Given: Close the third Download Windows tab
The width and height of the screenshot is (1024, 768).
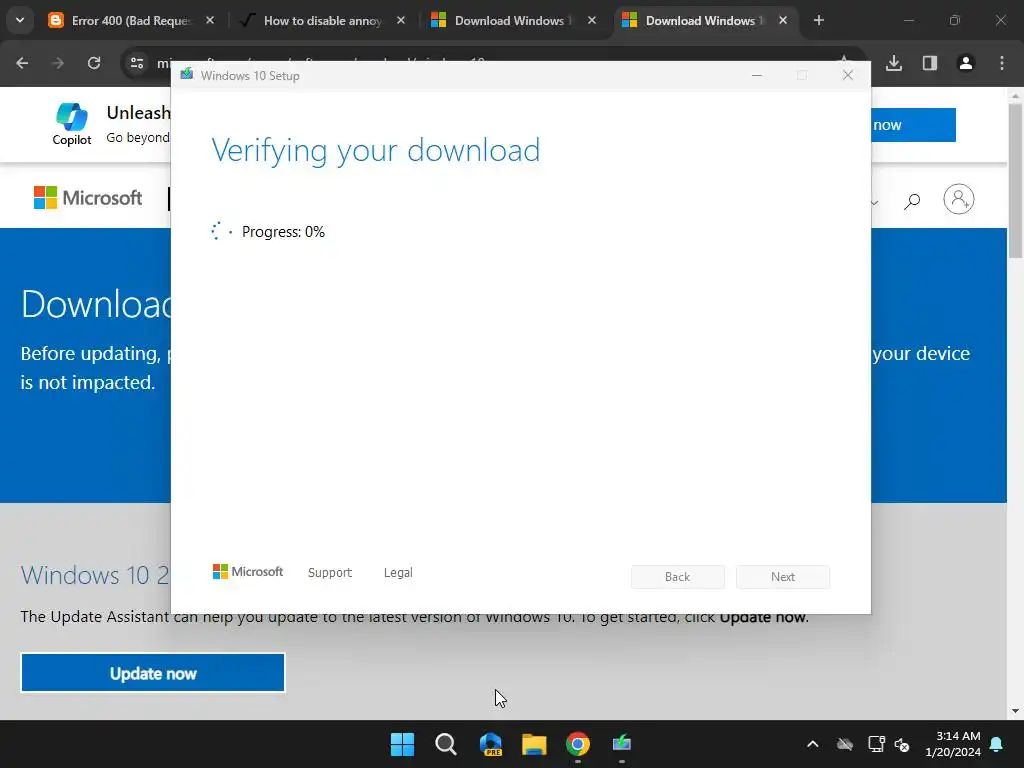Looking at the screenshot, I should [x=592, y=20].
